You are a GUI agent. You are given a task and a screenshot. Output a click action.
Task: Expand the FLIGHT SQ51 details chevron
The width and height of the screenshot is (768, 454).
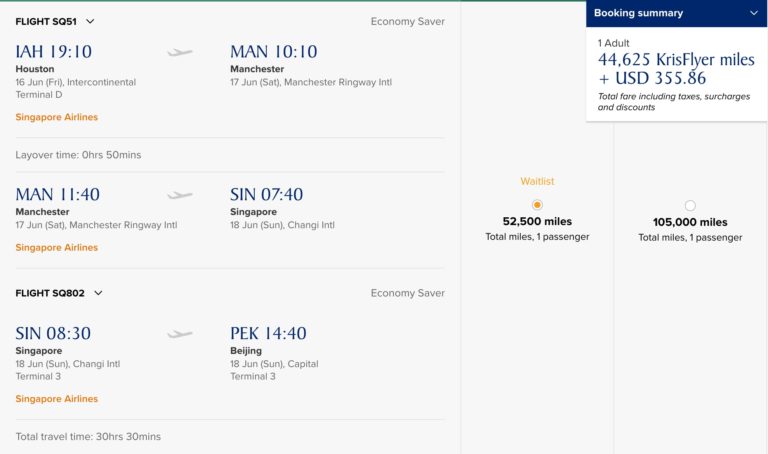[x=90, y=21]
